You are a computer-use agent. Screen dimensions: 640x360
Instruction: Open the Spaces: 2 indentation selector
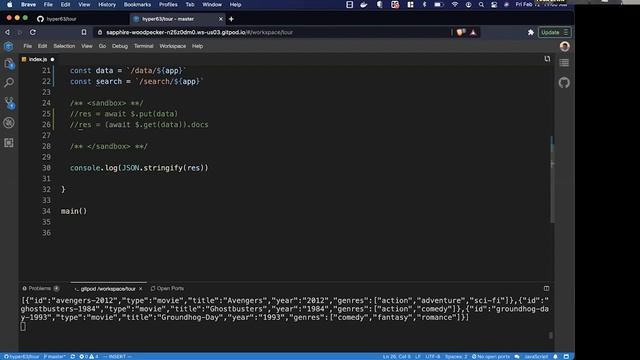click(456, 356)
